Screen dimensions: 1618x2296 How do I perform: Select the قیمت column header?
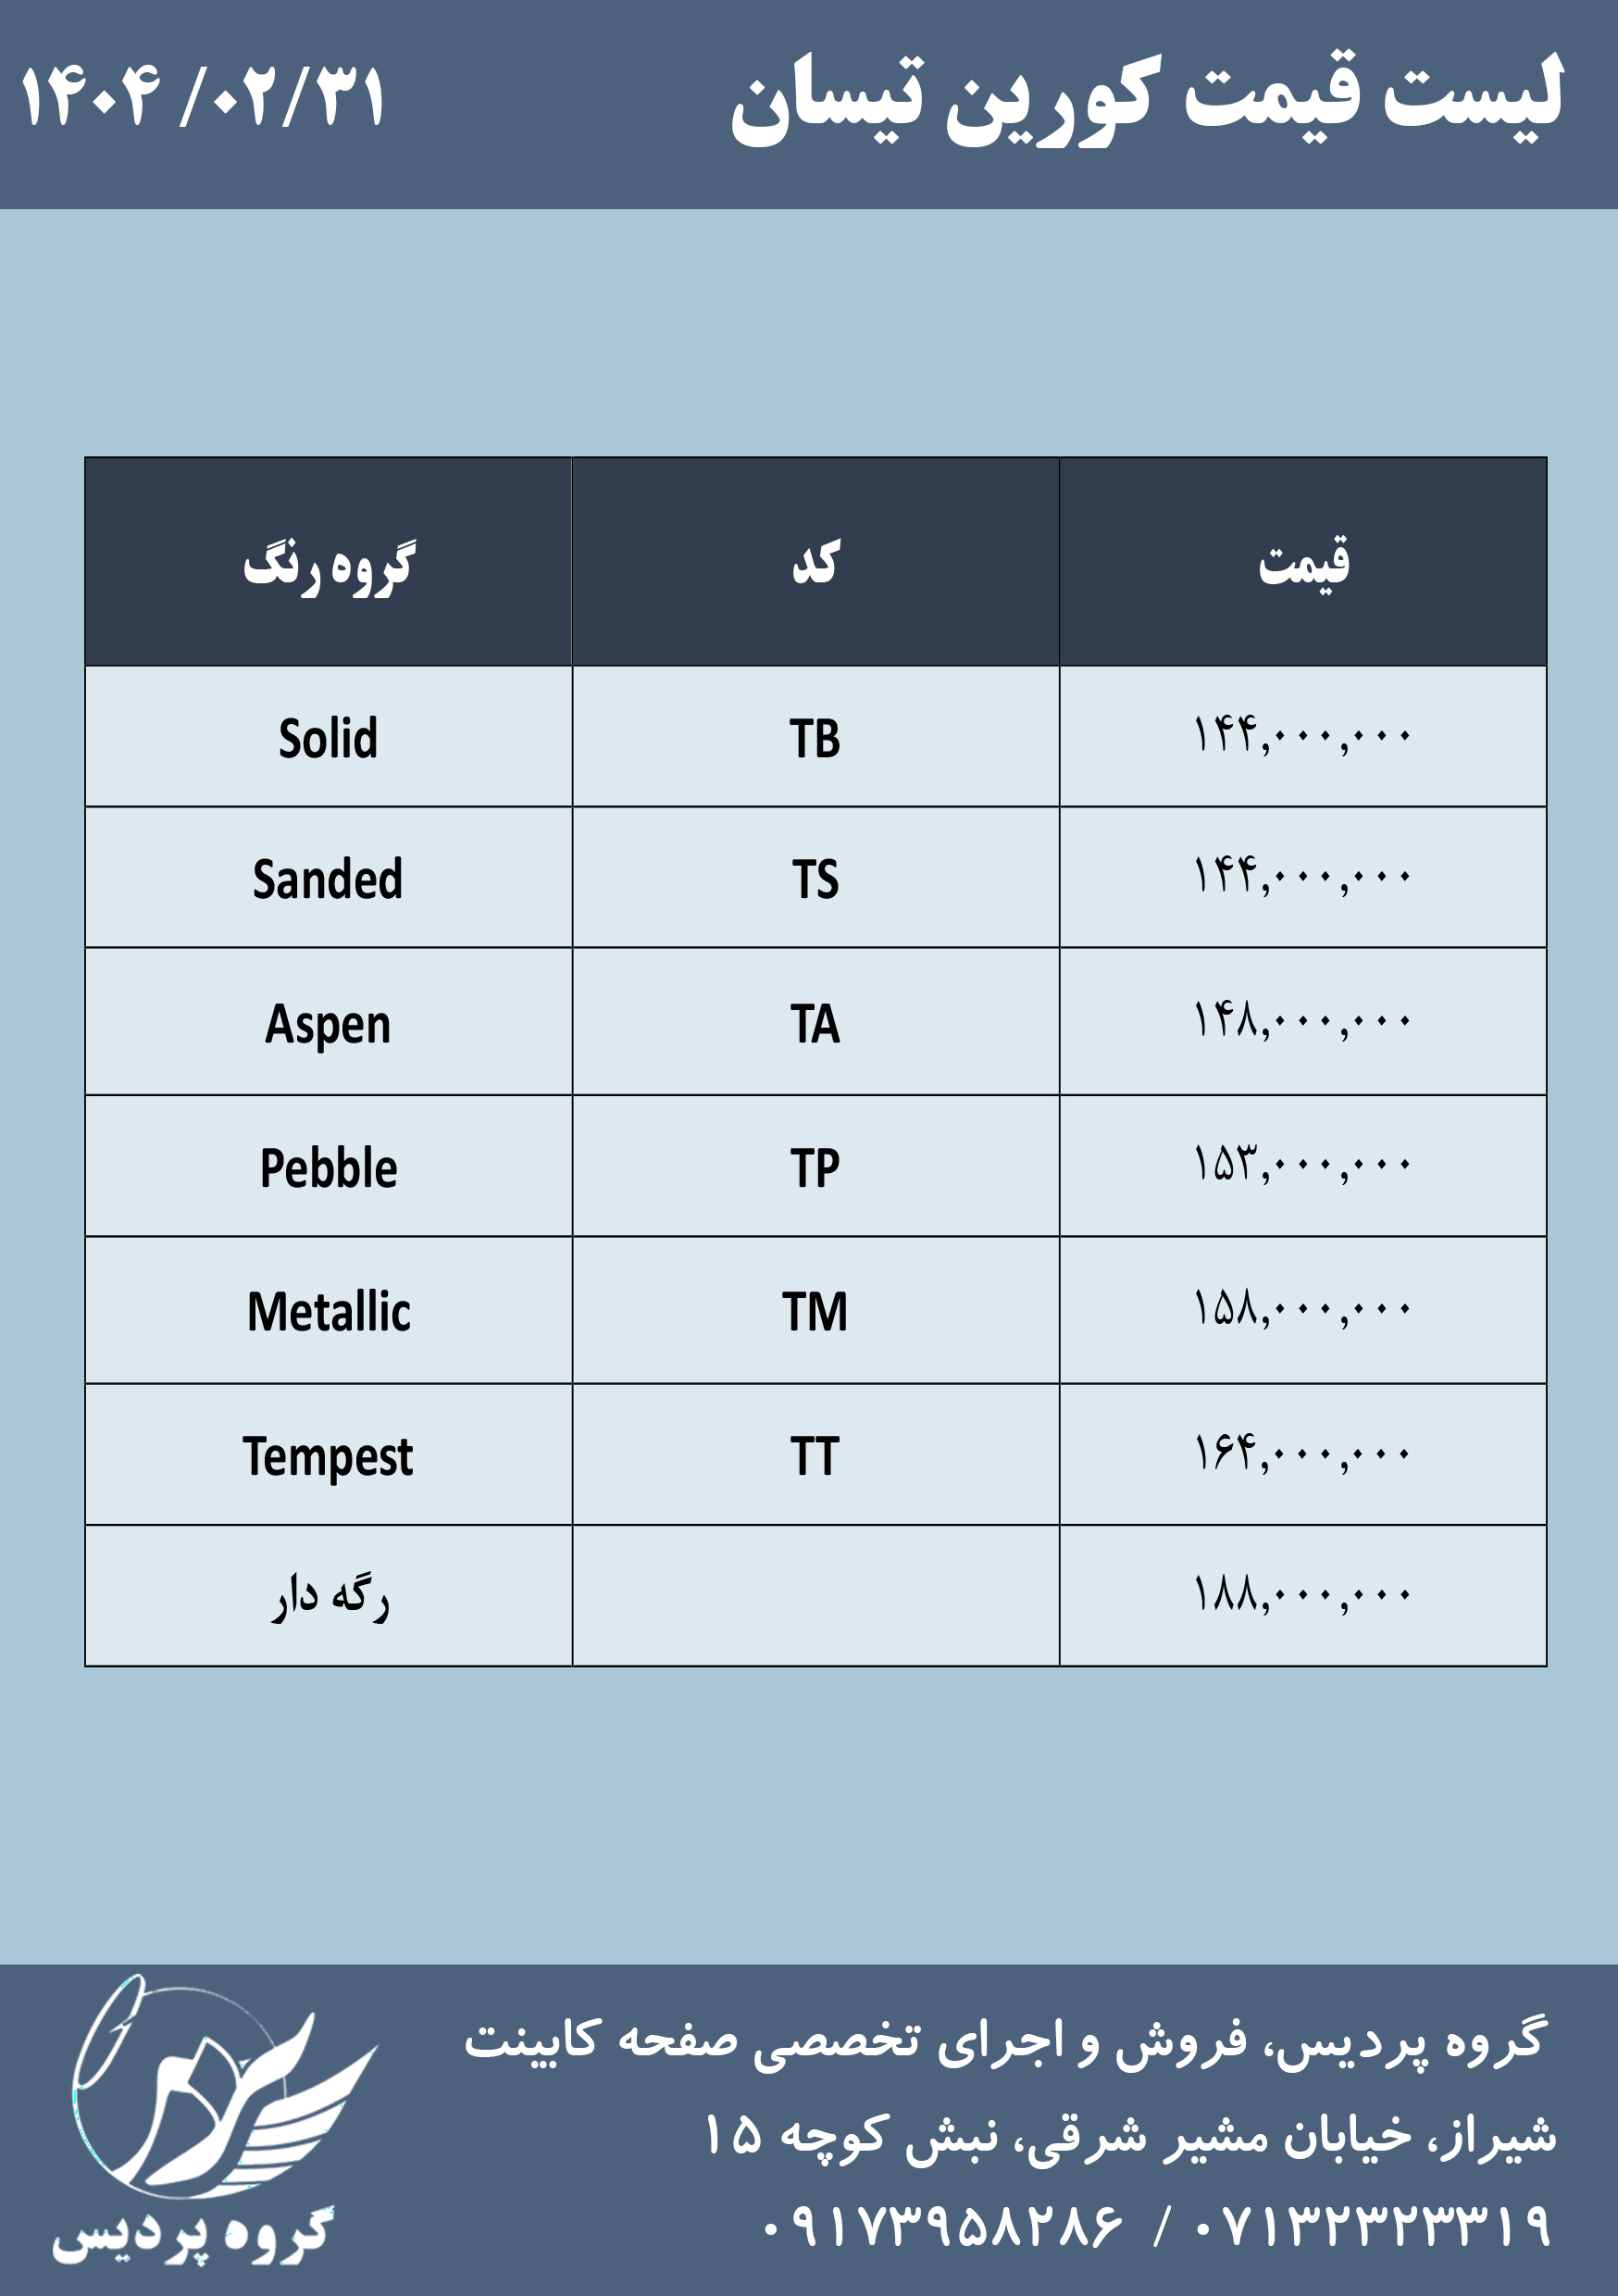[1303, 562]
